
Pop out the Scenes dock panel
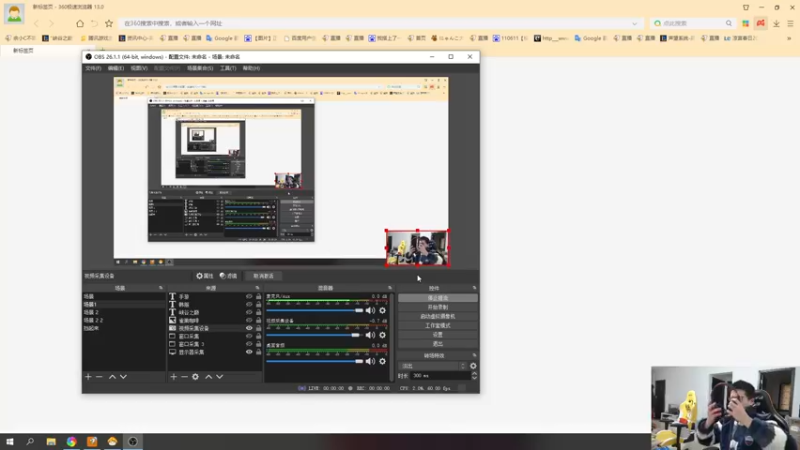click(x=161, y=288)
